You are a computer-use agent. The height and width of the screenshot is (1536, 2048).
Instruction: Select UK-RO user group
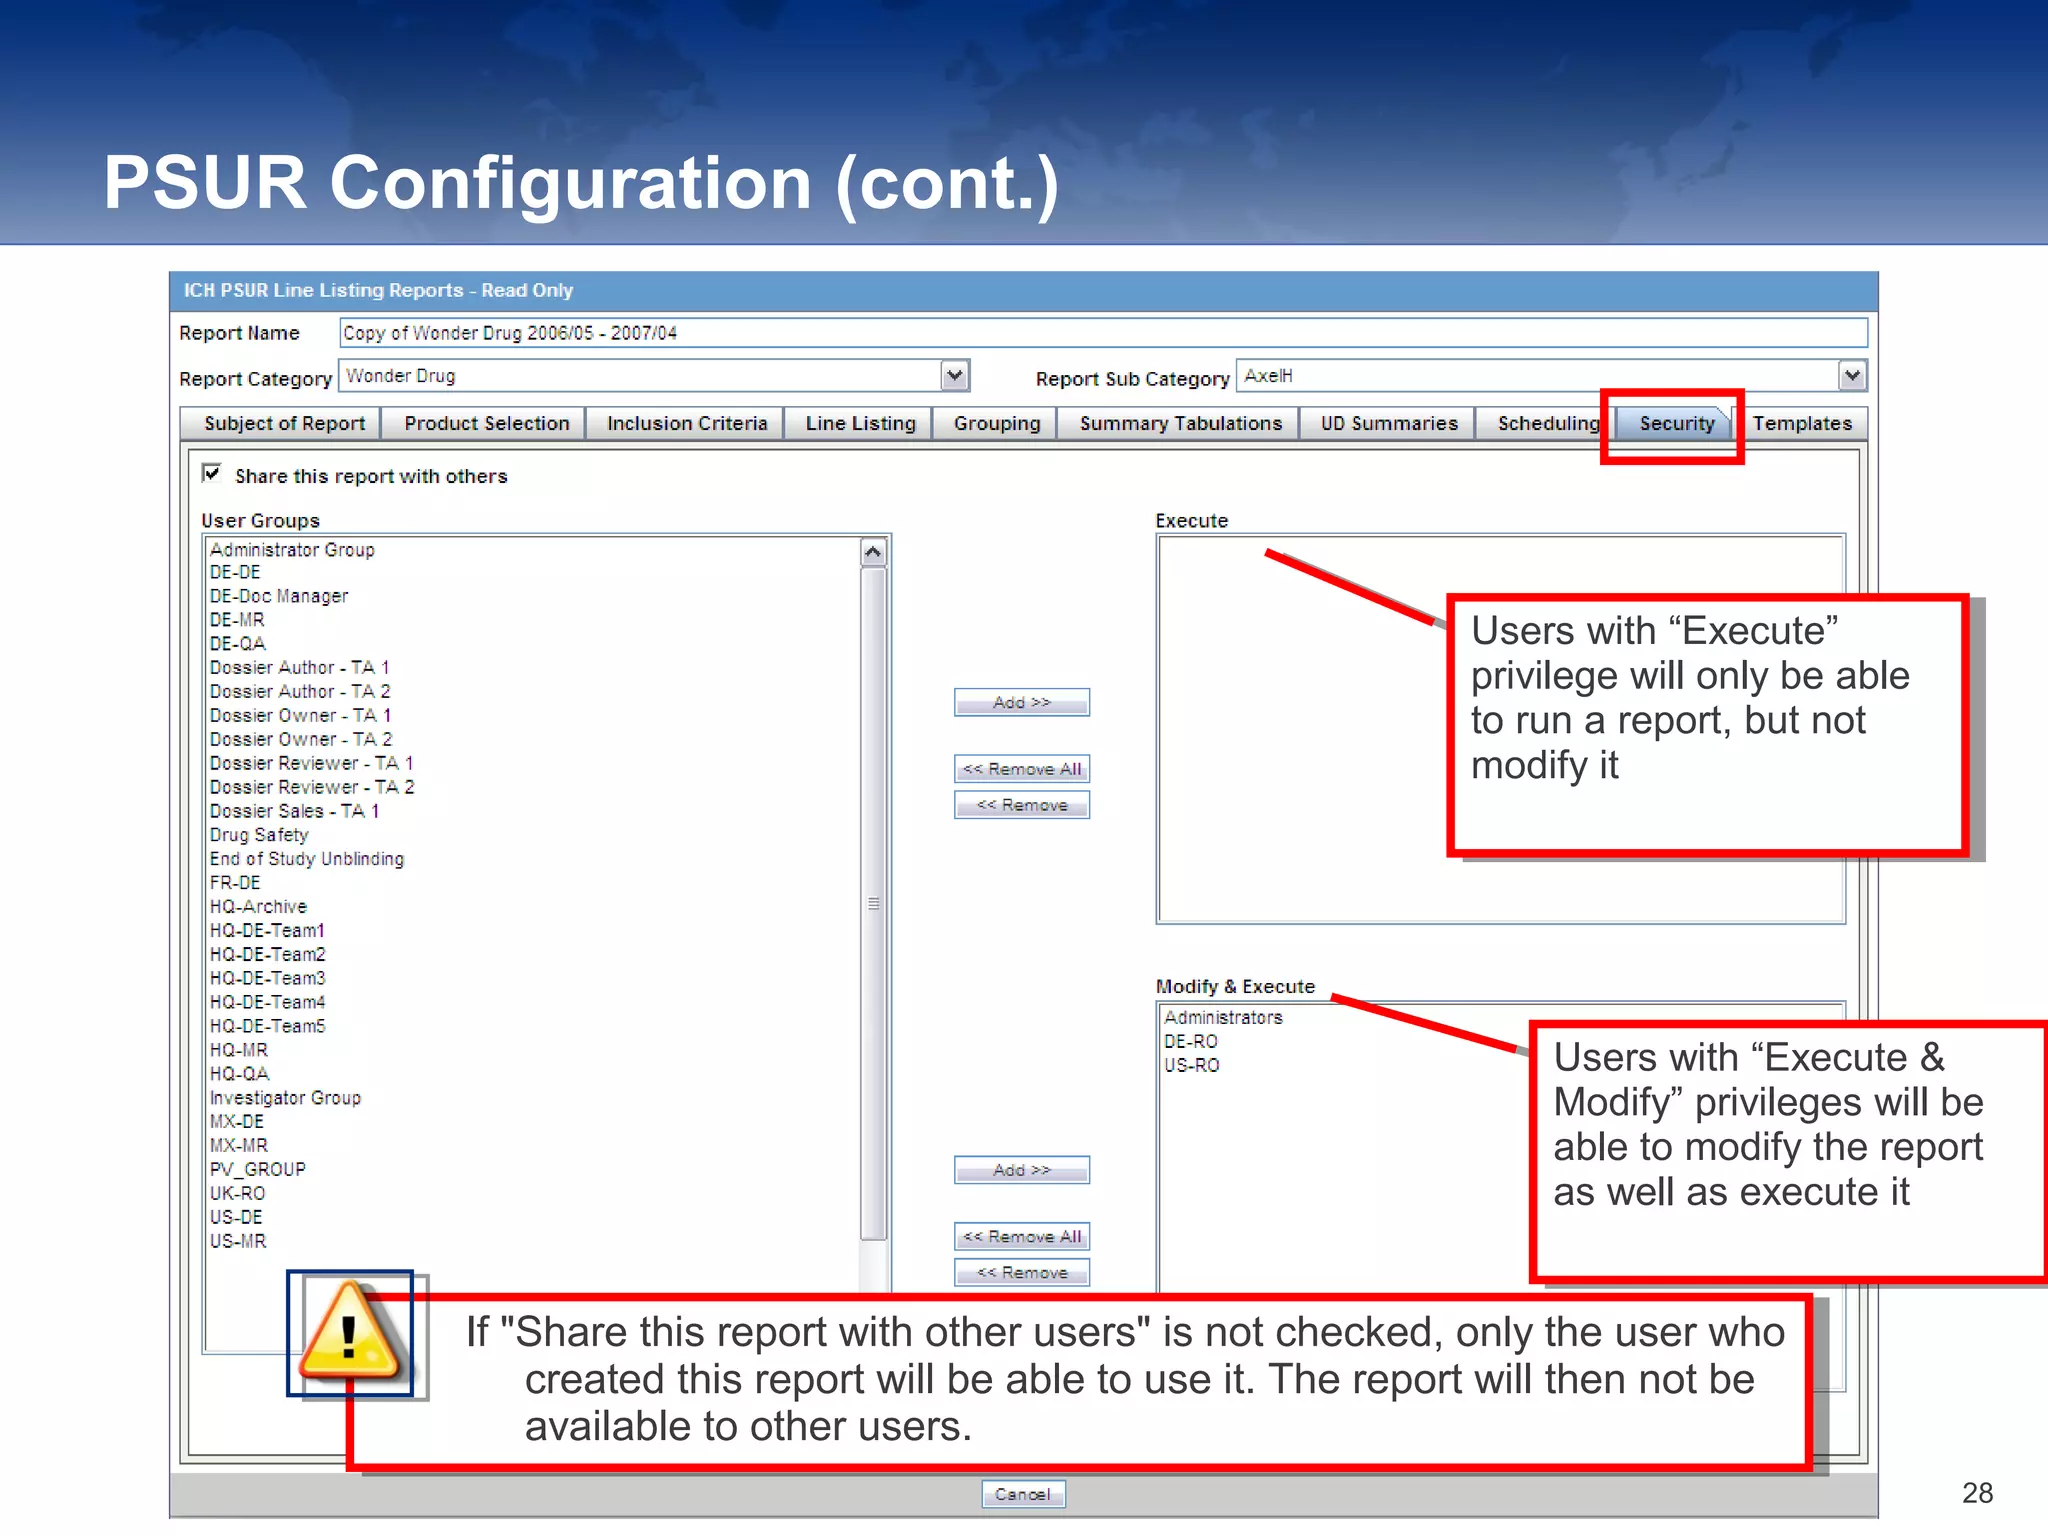coord(237,1193)
